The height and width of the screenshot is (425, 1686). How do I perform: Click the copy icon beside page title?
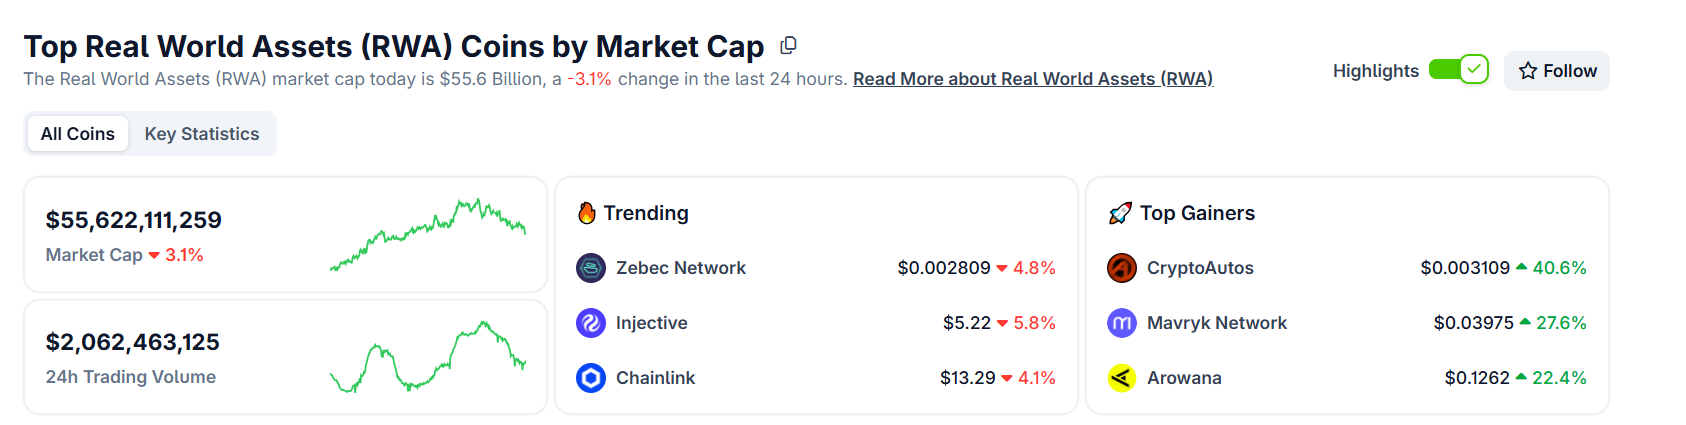click(x=788, y=45)
